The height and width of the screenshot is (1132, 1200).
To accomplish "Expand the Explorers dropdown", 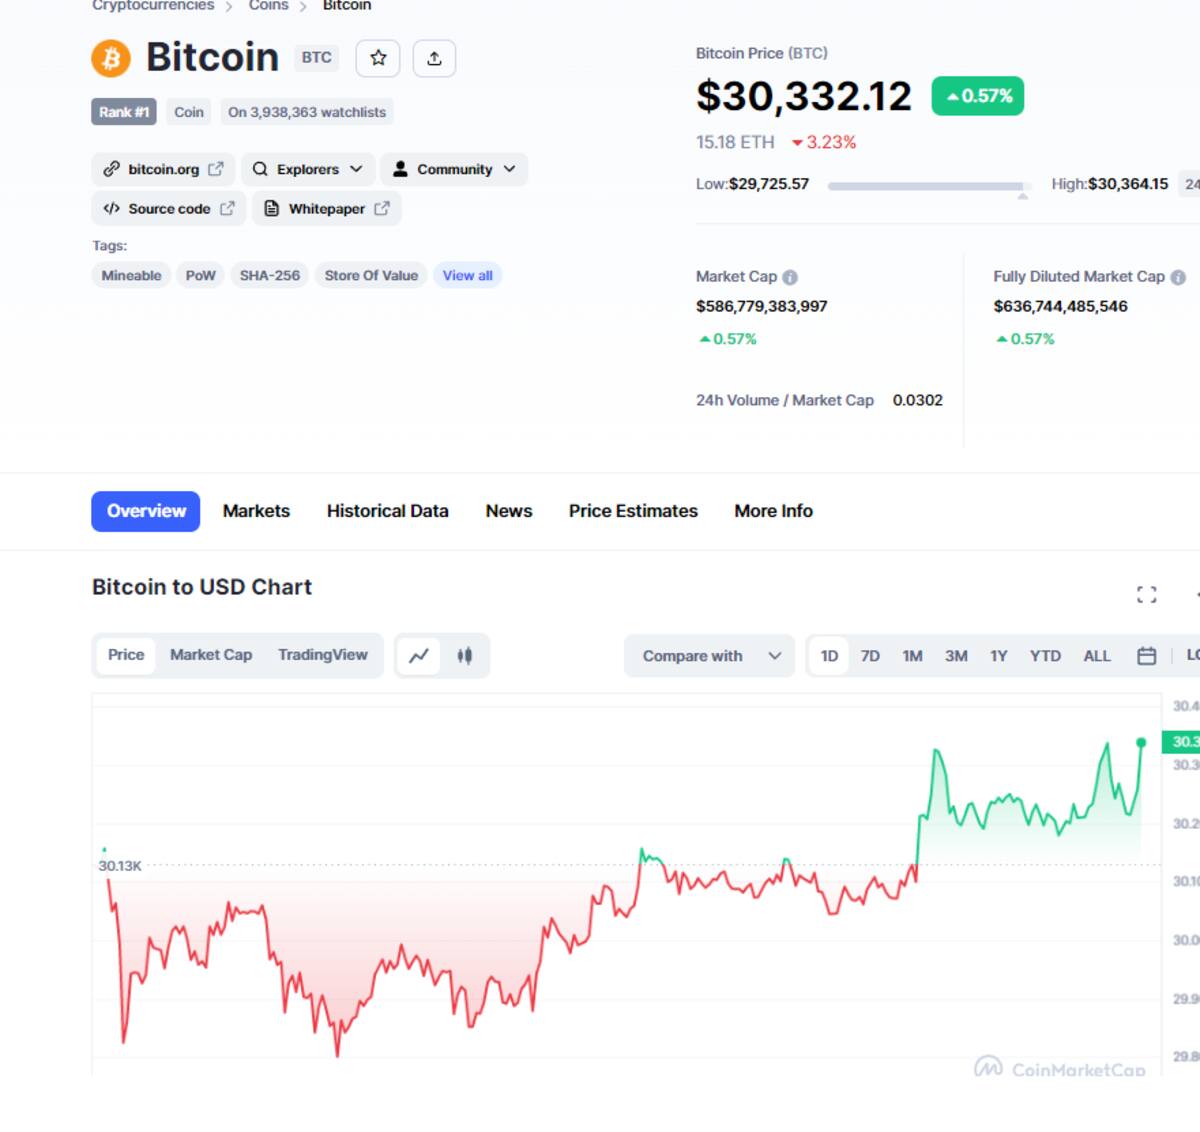I will (308, 169).
